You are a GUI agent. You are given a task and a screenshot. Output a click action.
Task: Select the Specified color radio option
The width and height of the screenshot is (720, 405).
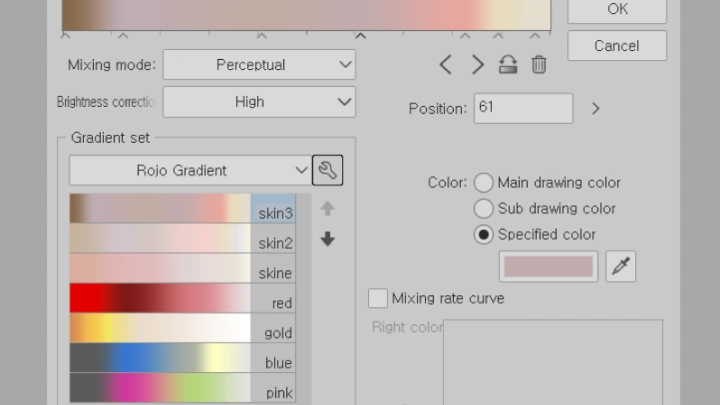[x=484, y=235]
